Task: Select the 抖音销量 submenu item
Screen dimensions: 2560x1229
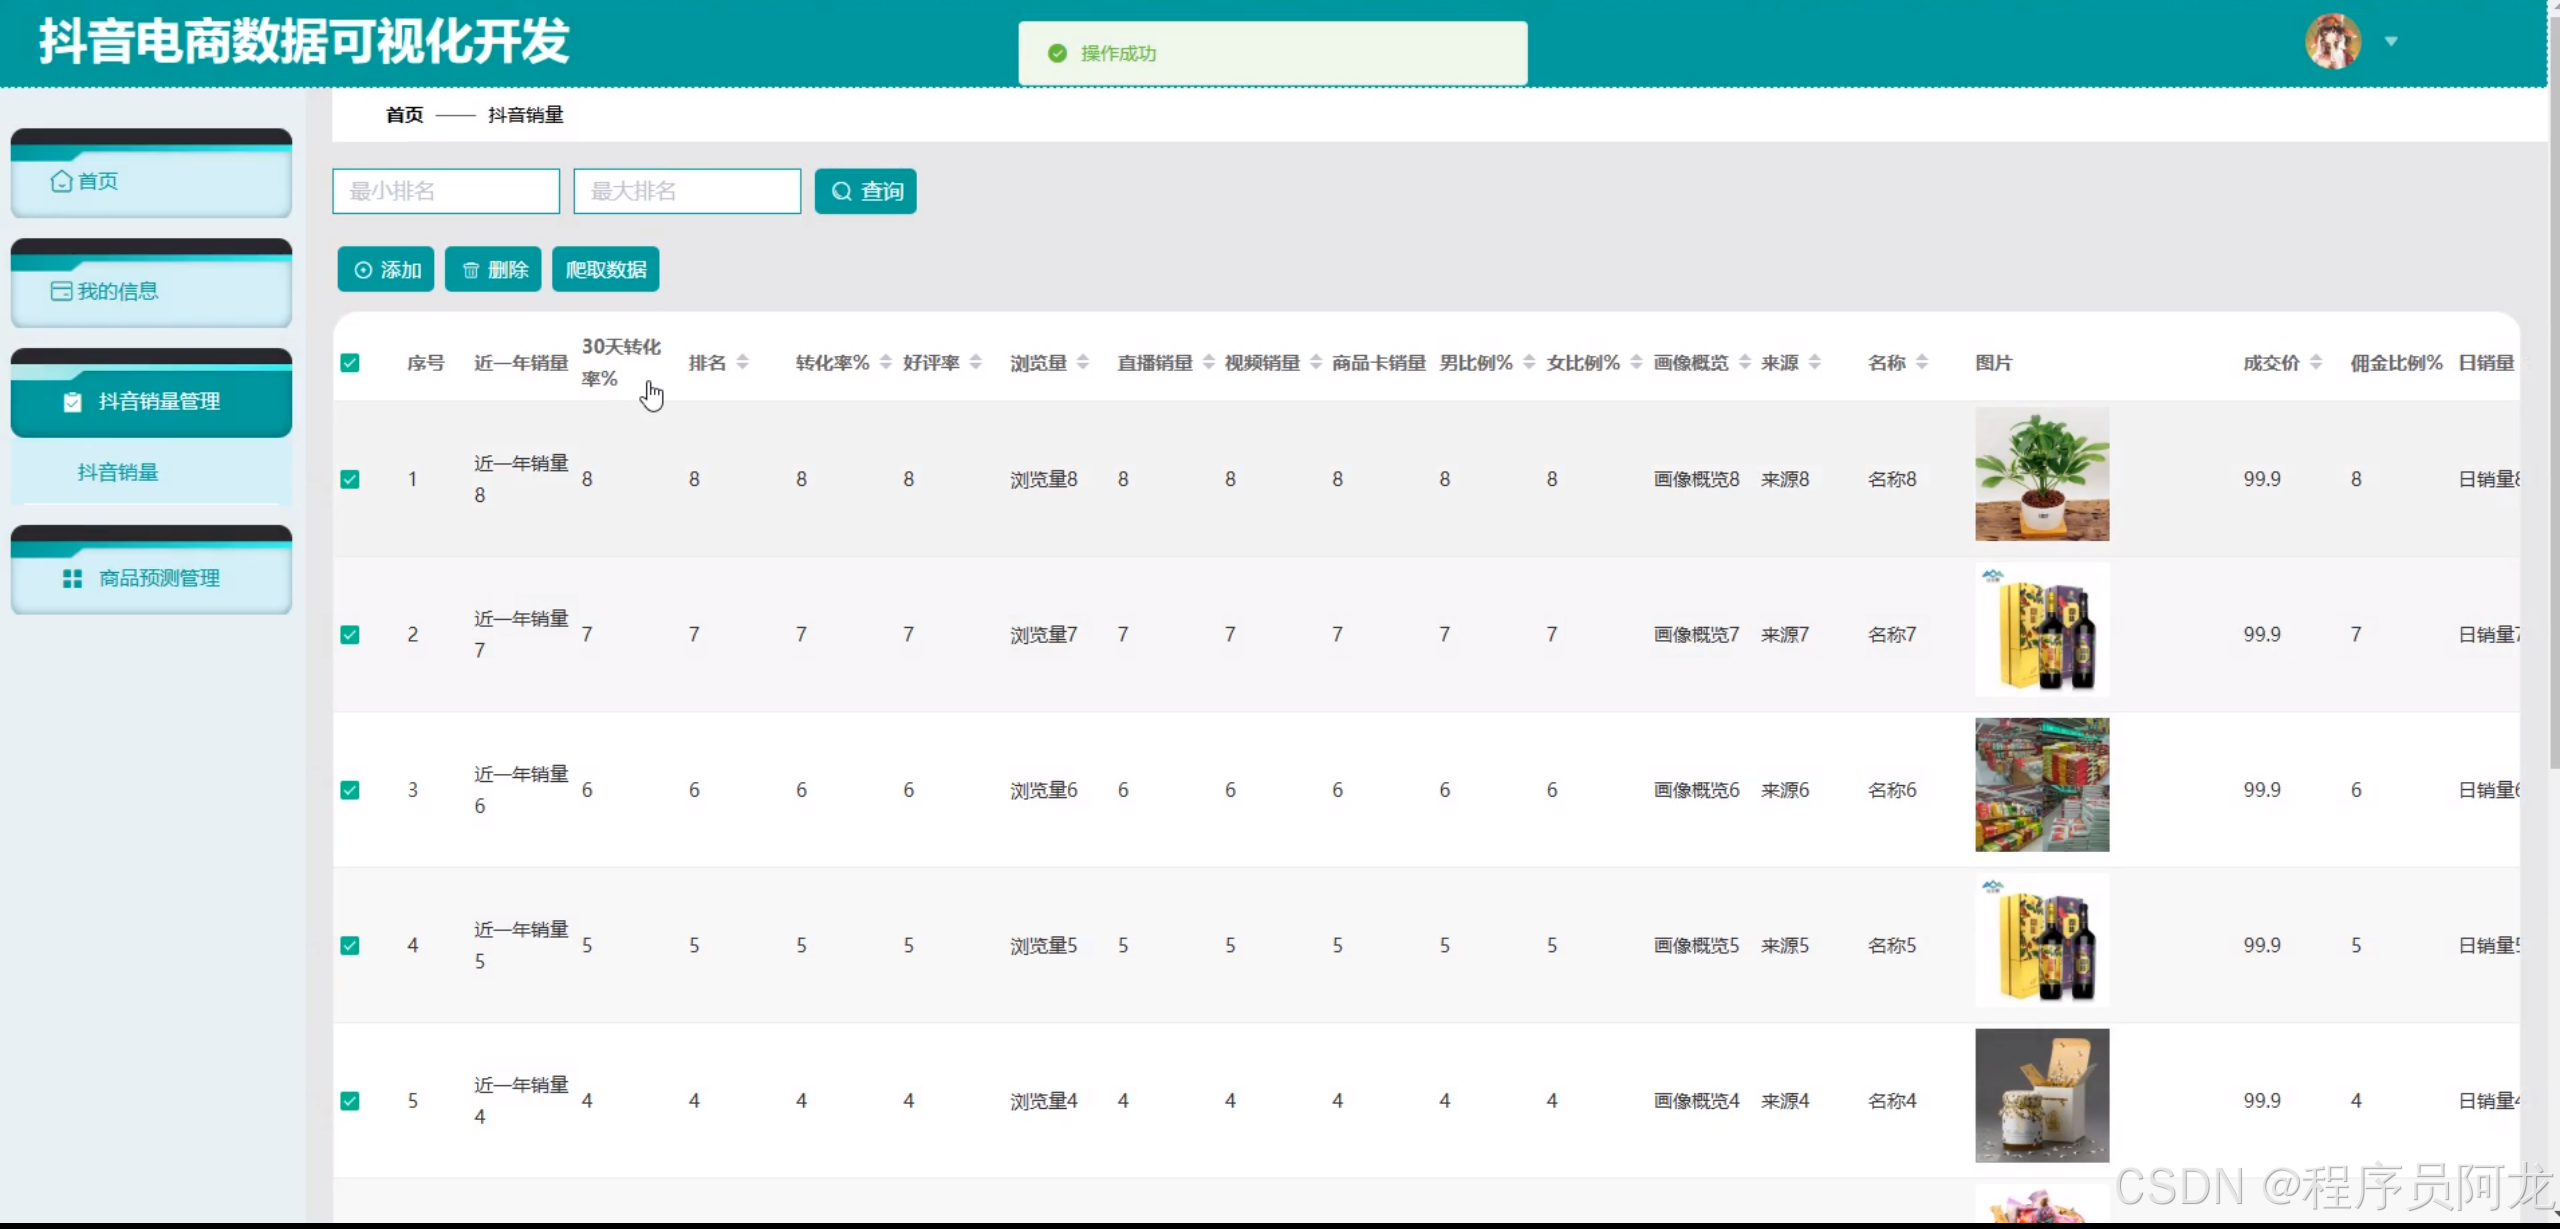Action: 118,472
